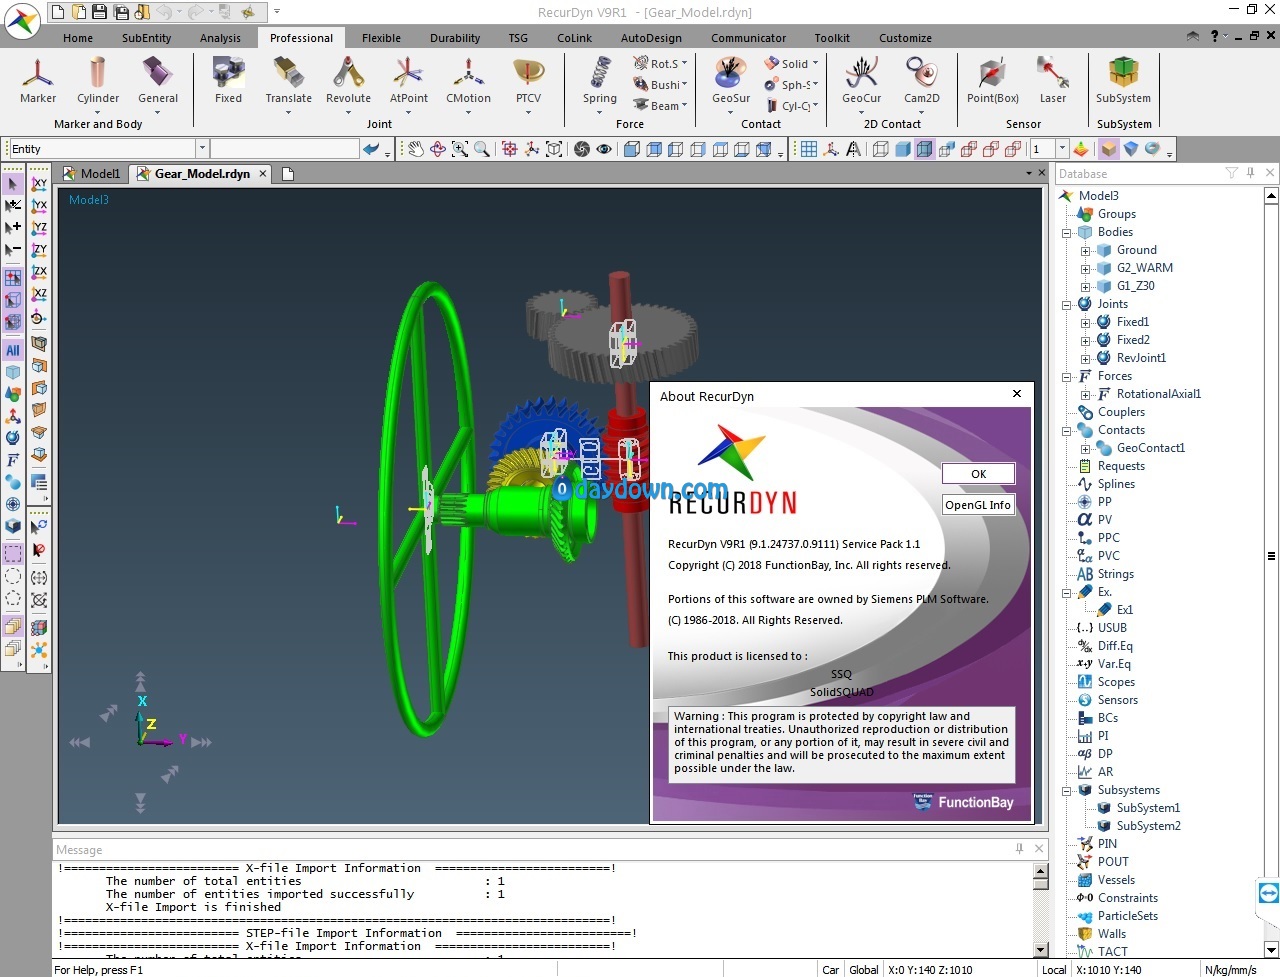Set XY working plane from side toolbar
This screenshot has width=1280, height=977.
pos(39,184)
